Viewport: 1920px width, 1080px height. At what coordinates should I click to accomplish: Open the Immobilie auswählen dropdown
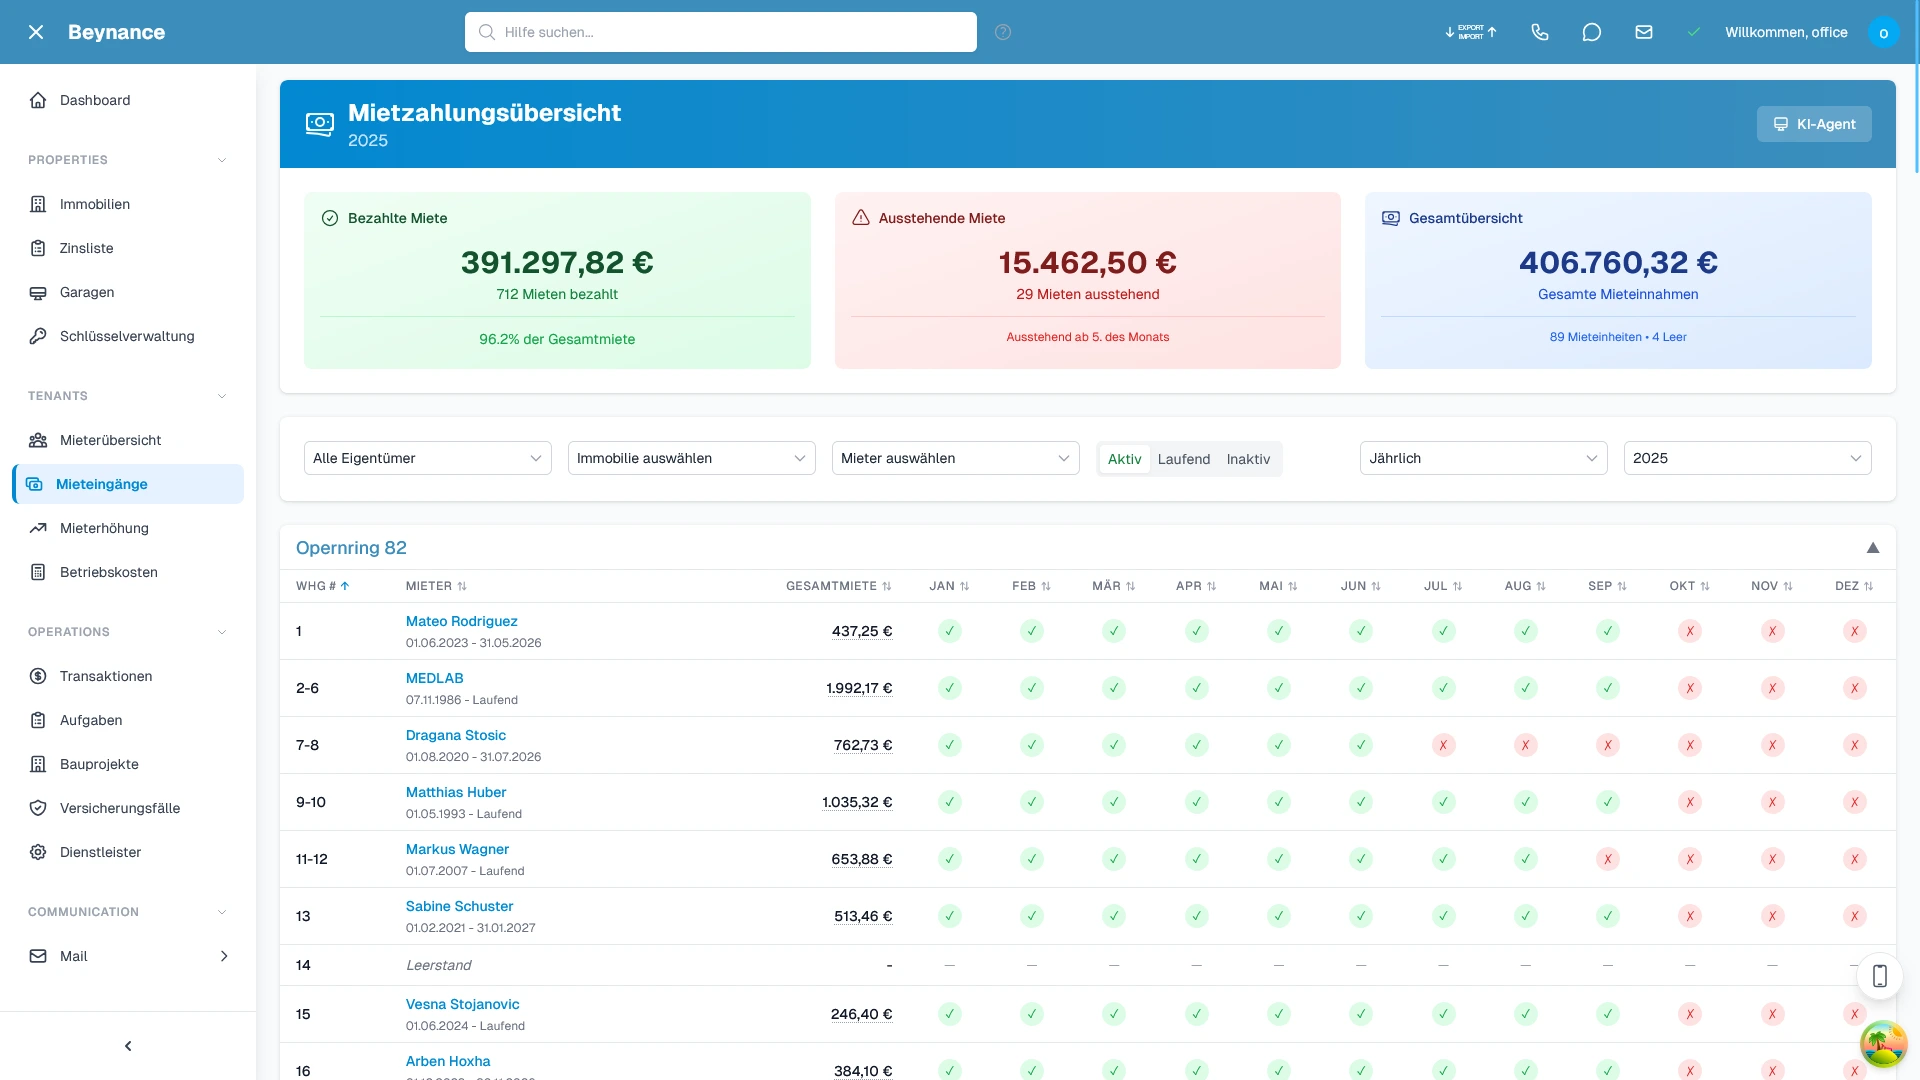click(690, 458)
